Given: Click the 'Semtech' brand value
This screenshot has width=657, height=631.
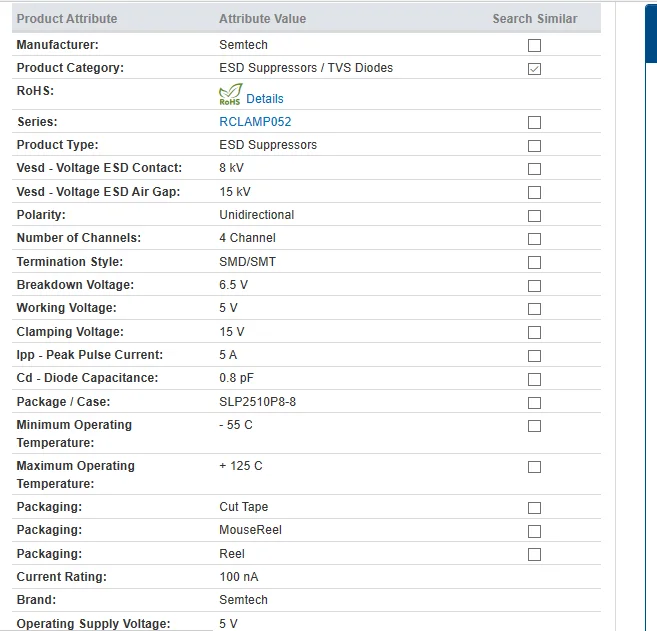Looking at the screenshot, I should pos(243,600).
